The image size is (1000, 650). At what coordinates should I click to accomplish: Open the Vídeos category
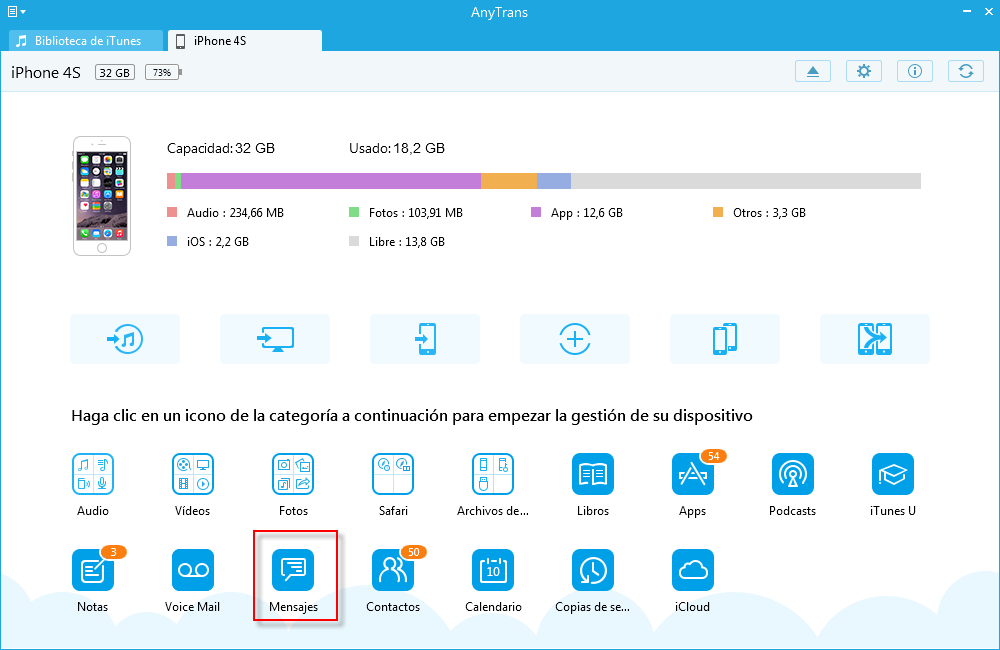pyautogui.click(x=193, y=474)
